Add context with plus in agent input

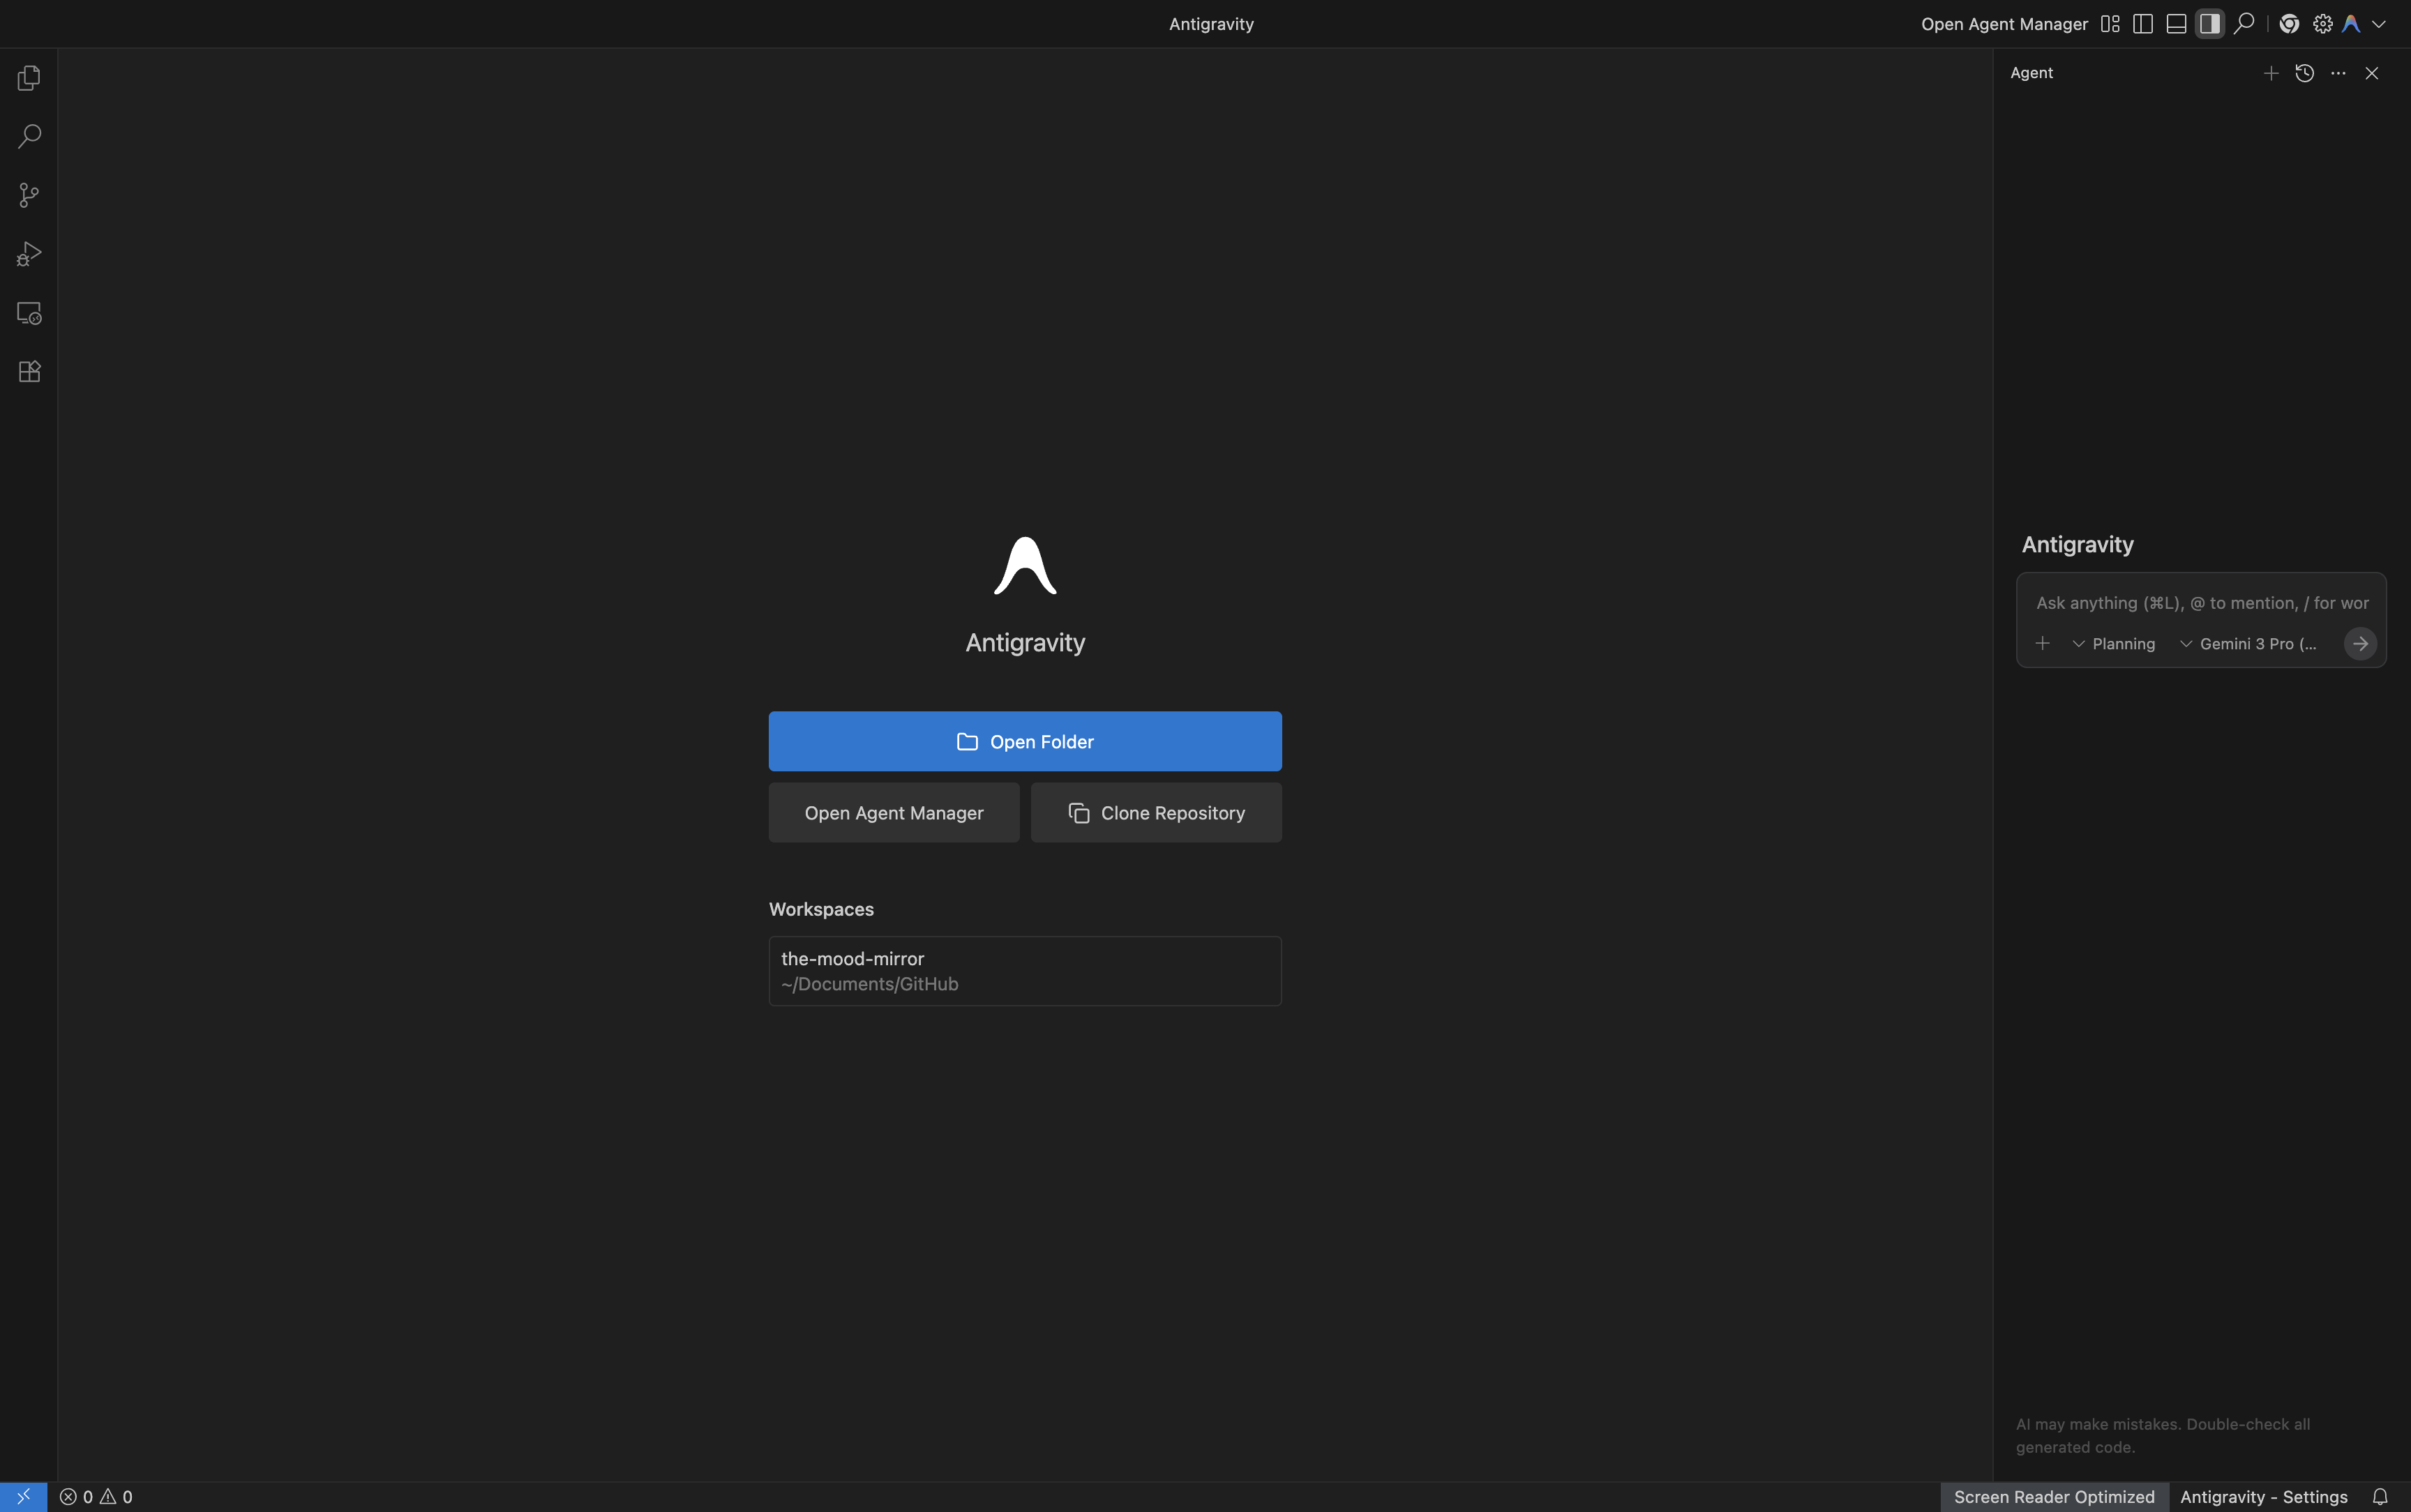point(2043,643)
